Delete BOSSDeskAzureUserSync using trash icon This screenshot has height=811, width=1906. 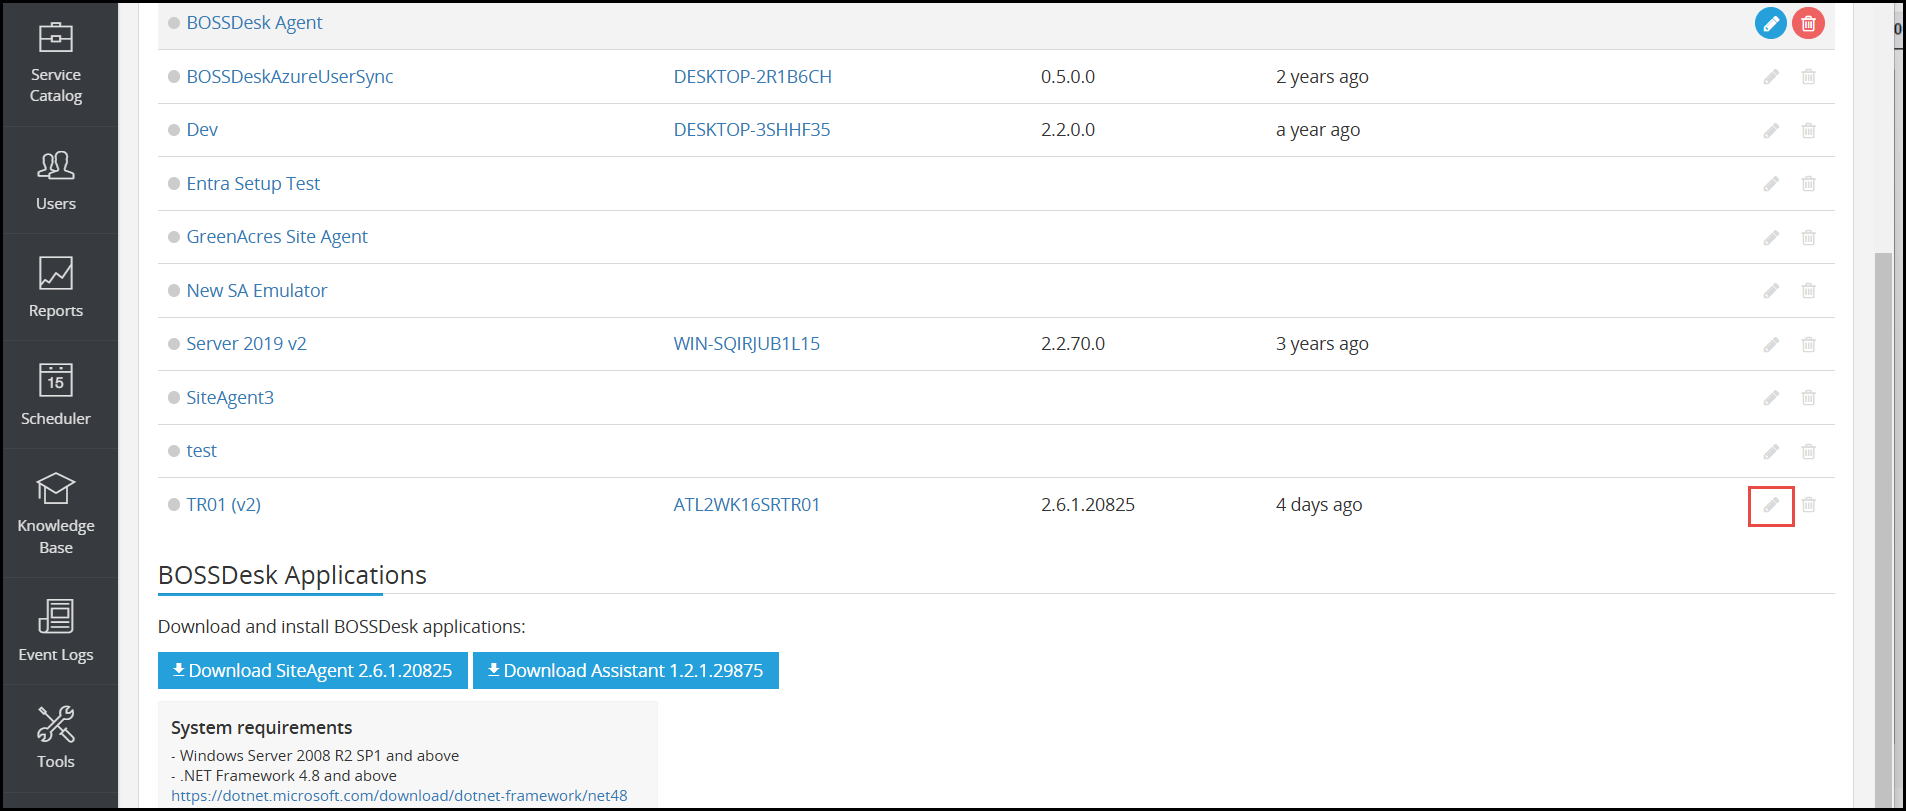[x=1808, y=77]
